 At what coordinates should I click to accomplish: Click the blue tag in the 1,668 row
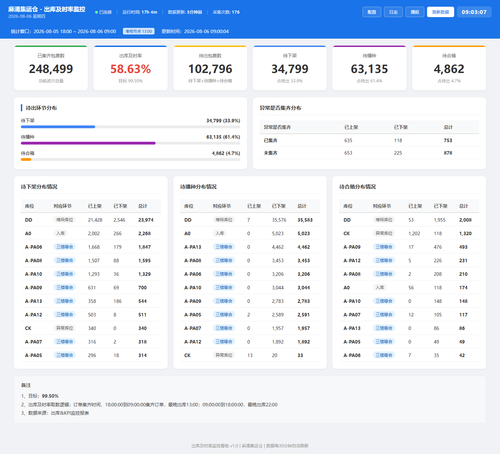tap(64, 247)
